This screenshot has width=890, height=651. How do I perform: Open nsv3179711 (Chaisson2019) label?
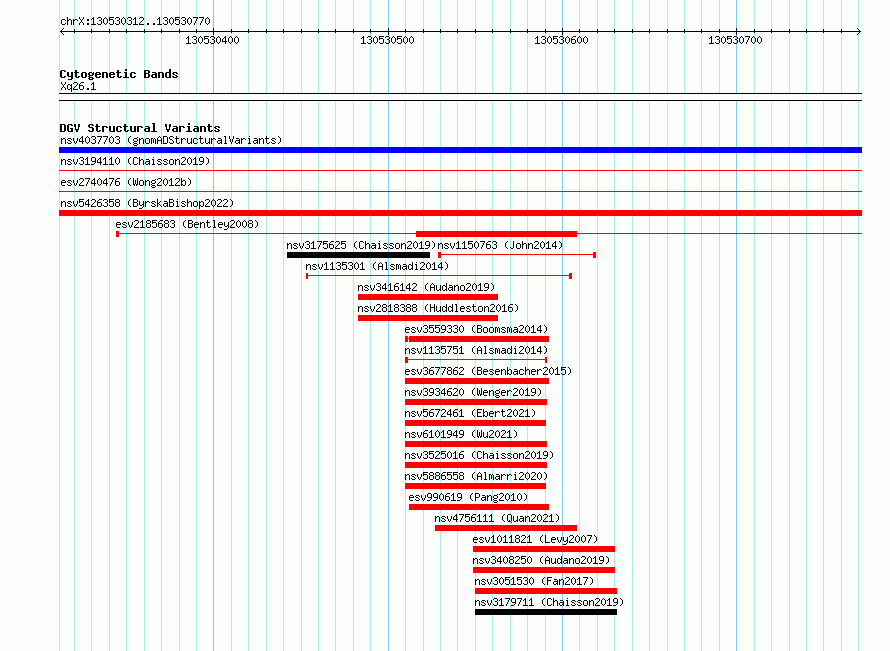tap(549, 602)
